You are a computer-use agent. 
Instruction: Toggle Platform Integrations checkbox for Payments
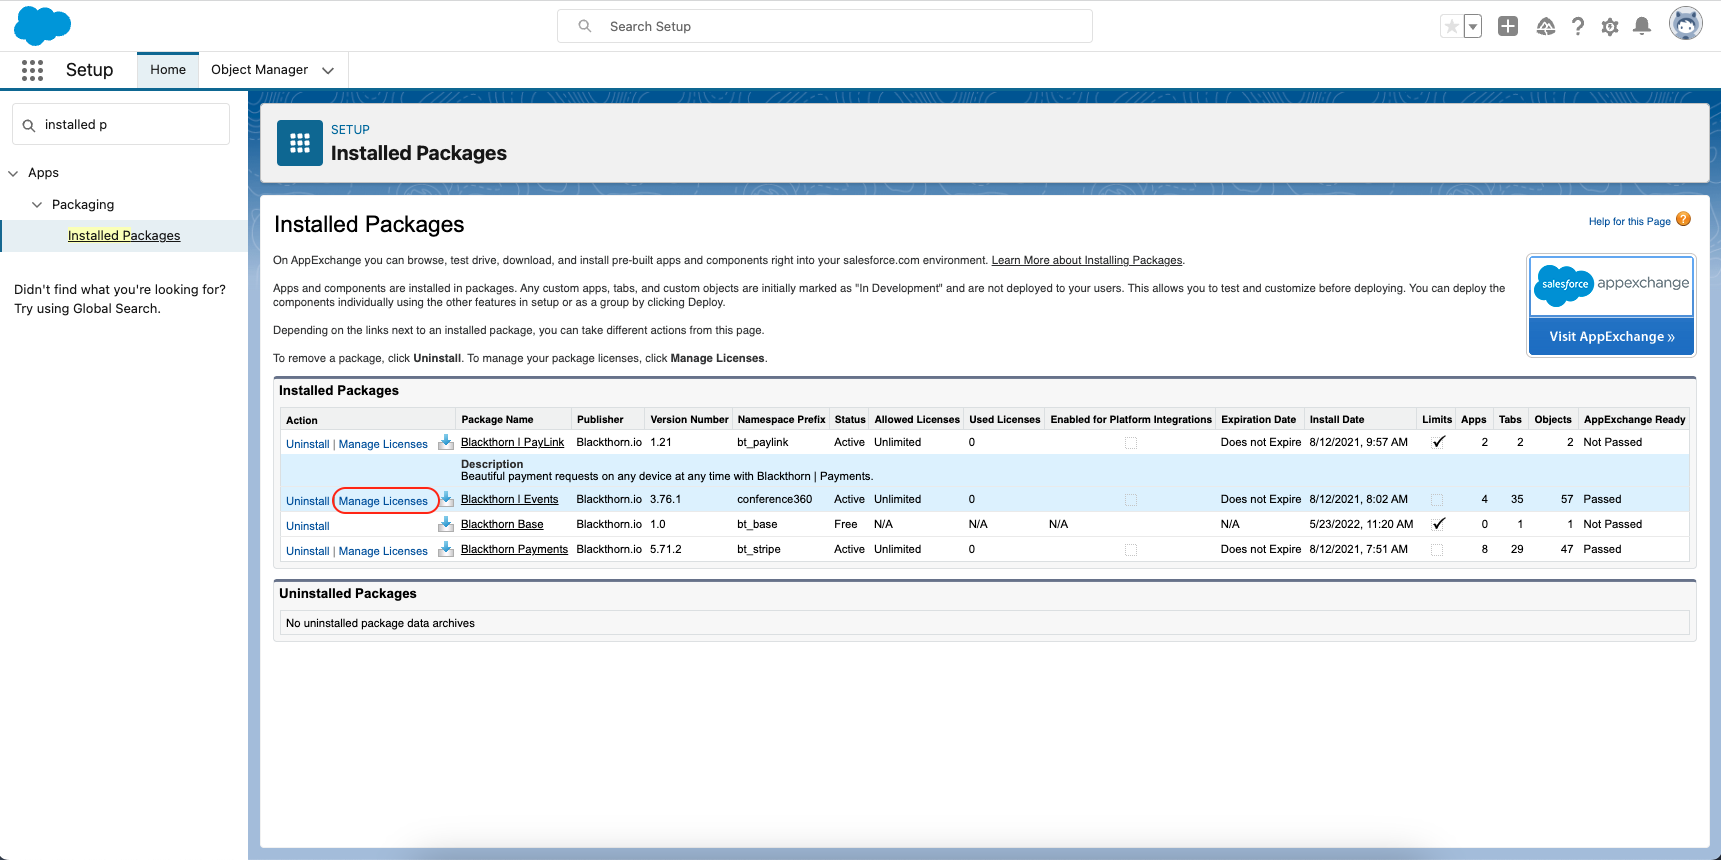point(1131,550)
